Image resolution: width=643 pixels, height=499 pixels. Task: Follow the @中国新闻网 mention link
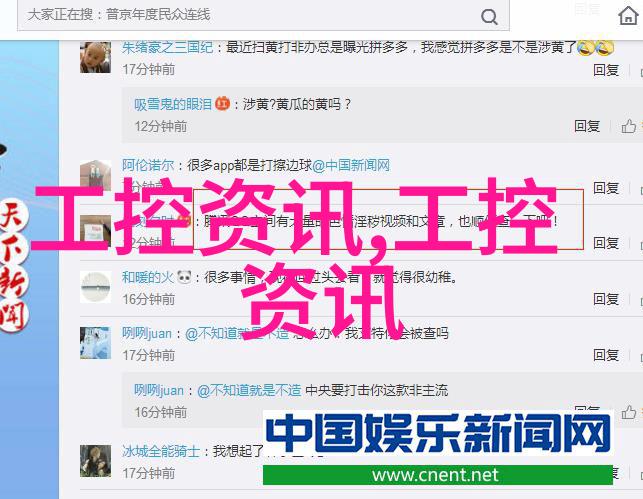[351, 165]
